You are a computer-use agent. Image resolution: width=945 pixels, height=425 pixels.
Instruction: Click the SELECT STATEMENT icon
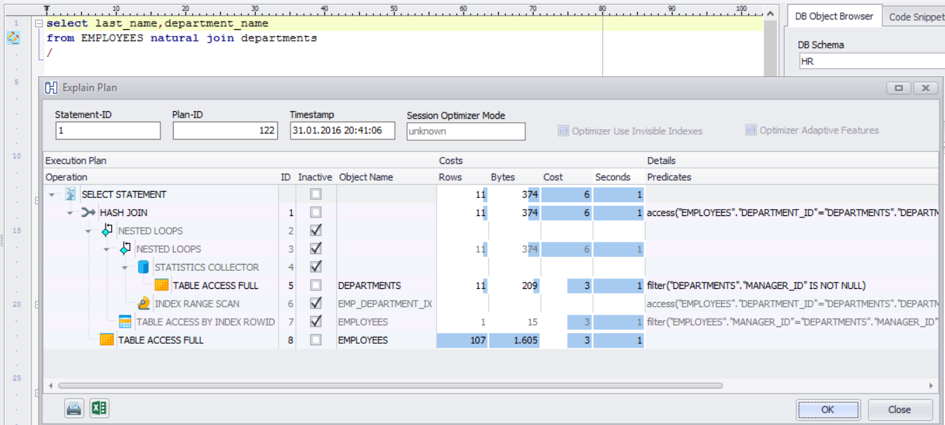pos(70,195)
